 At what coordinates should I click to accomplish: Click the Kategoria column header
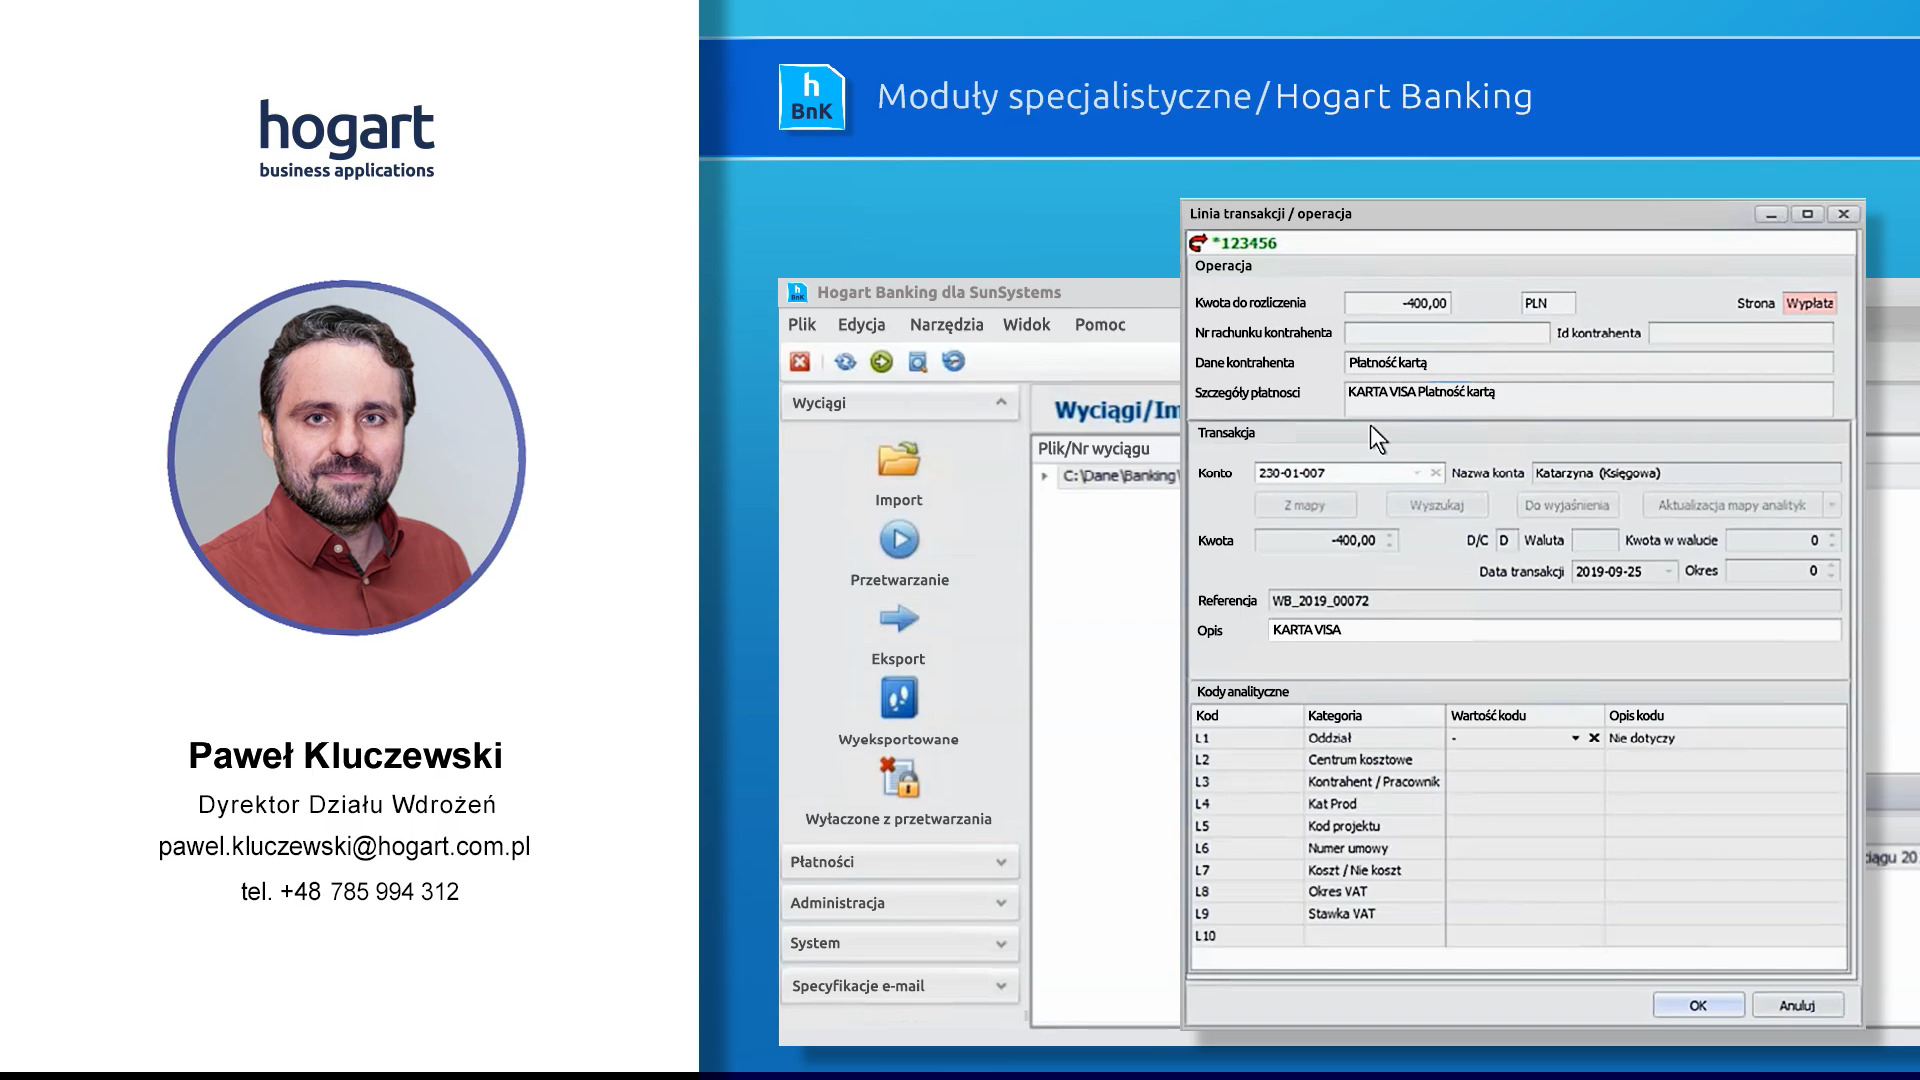[1374, 716]
